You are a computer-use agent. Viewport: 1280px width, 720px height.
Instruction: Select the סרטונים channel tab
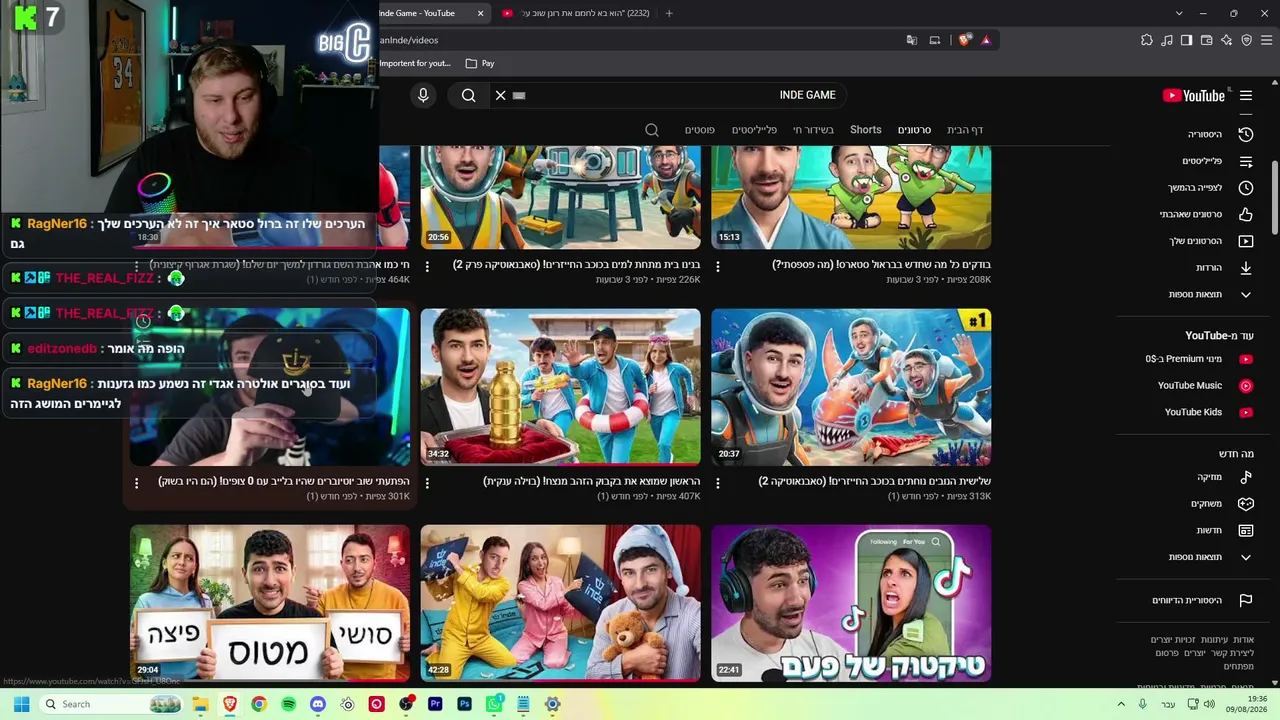pyautogui.click(x=914, y=130)
